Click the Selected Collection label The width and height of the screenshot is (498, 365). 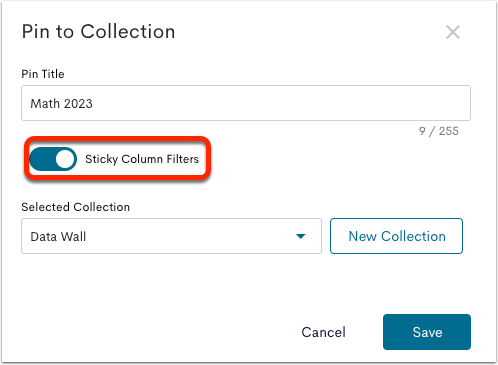(76, 207)
